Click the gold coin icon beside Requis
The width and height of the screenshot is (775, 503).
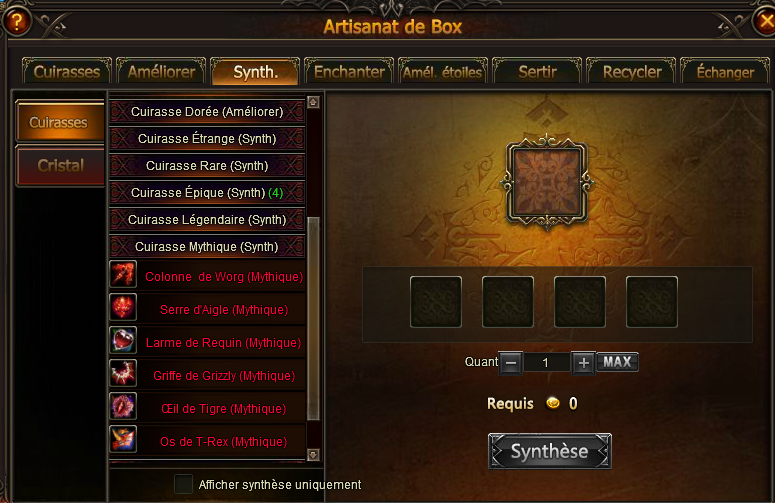[553, 403]
